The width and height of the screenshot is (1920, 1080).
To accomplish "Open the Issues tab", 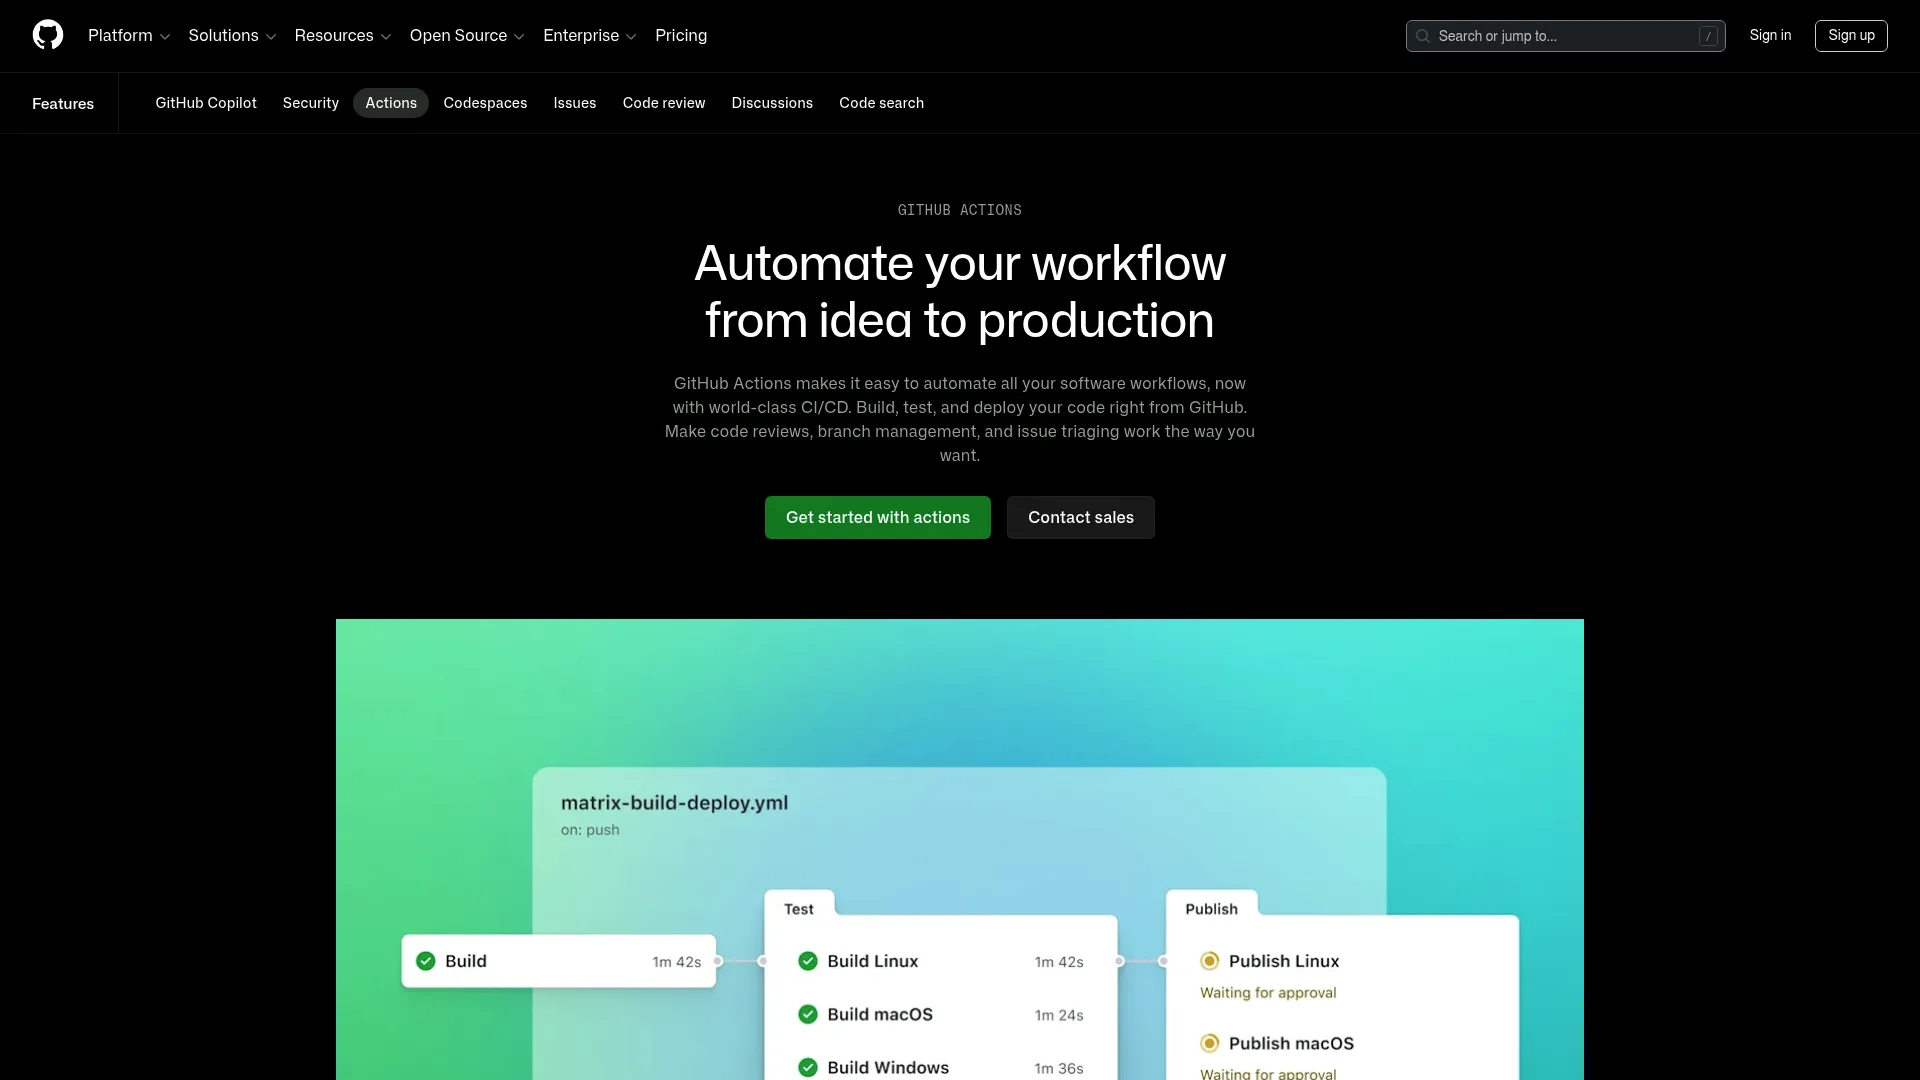I will 575,103.
